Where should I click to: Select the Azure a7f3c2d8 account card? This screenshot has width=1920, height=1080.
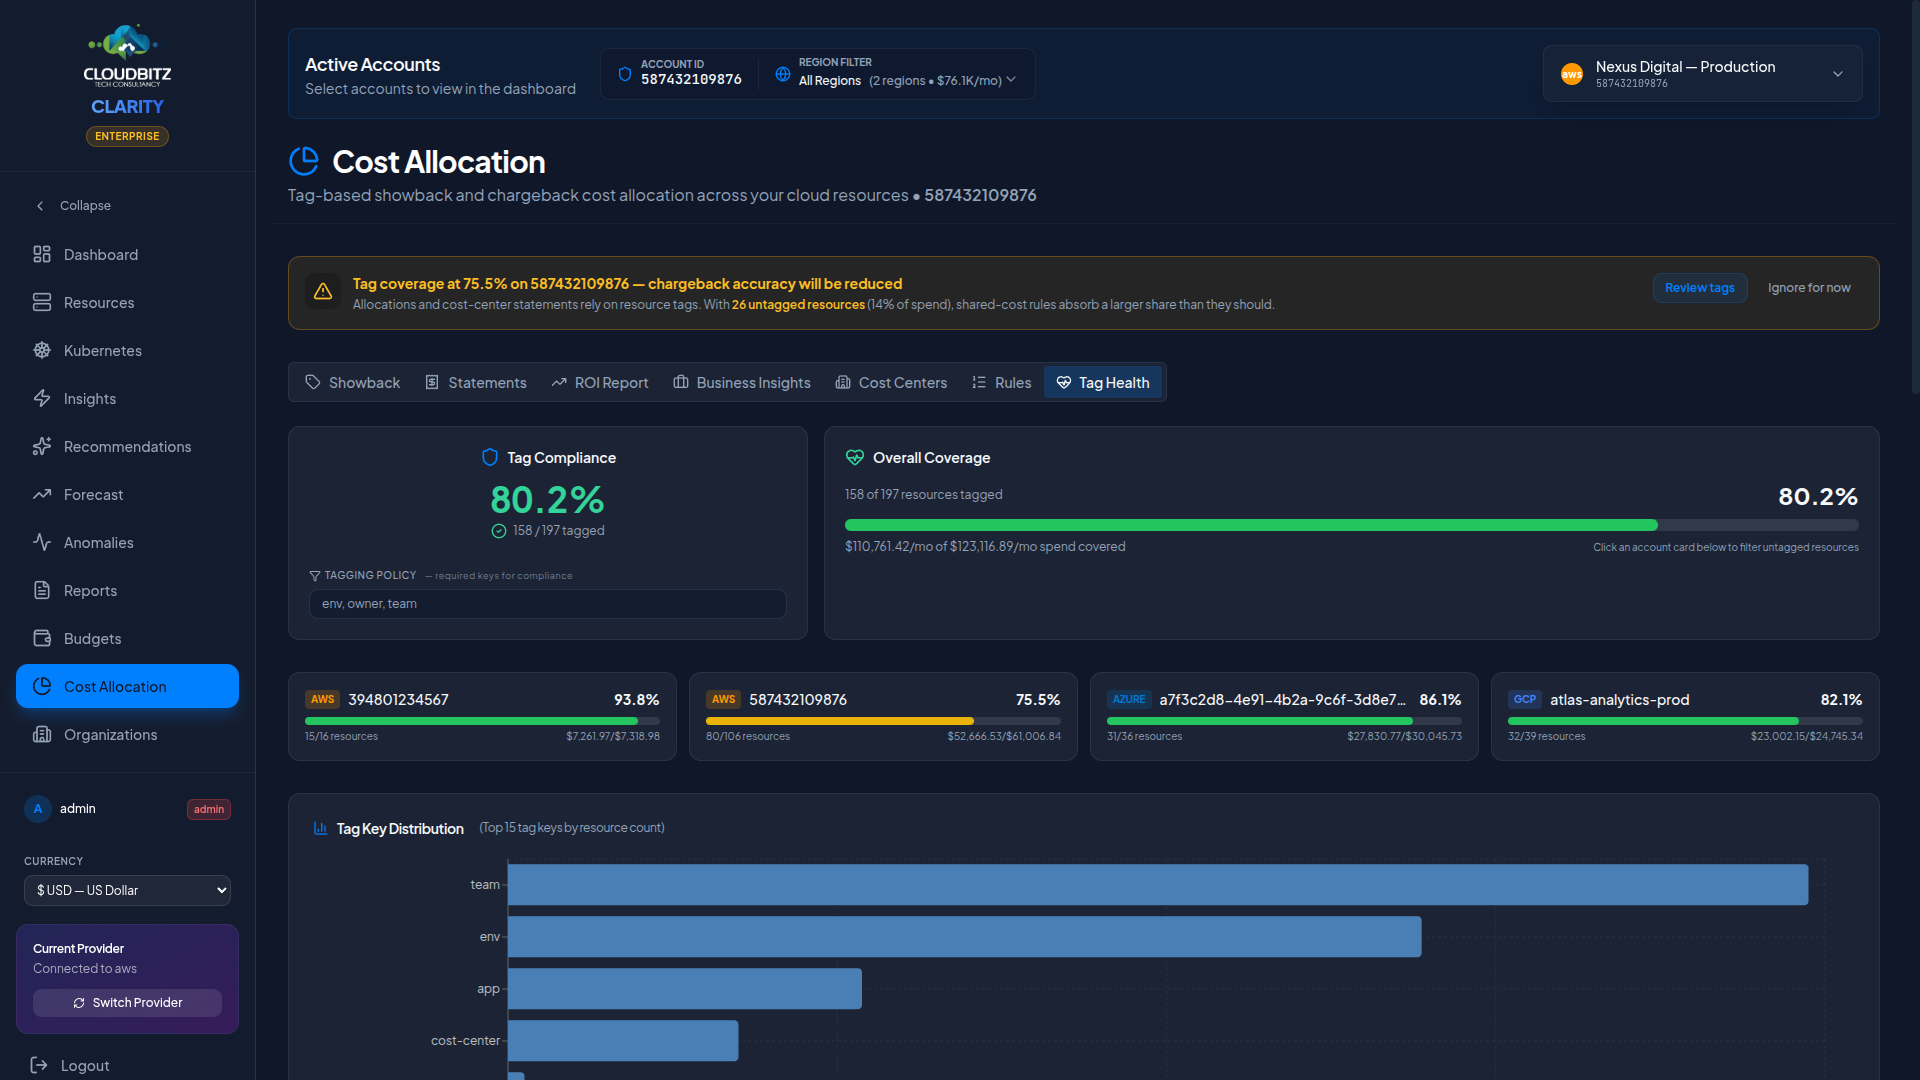1284,717
